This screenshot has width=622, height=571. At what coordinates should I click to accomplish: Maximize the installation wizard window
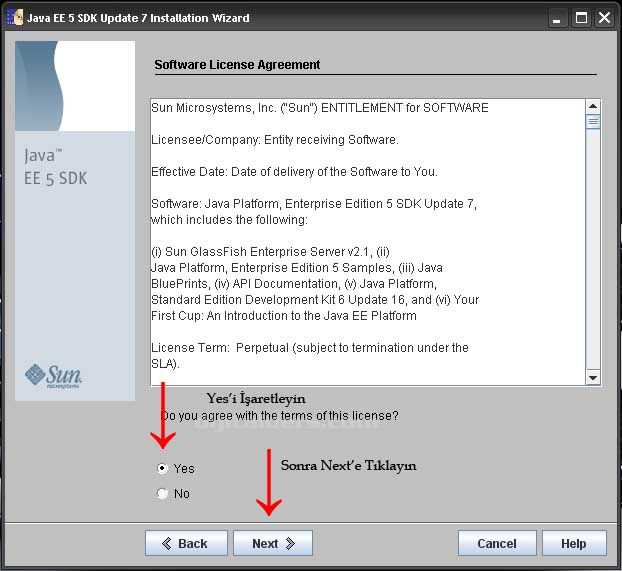(581, 18)
